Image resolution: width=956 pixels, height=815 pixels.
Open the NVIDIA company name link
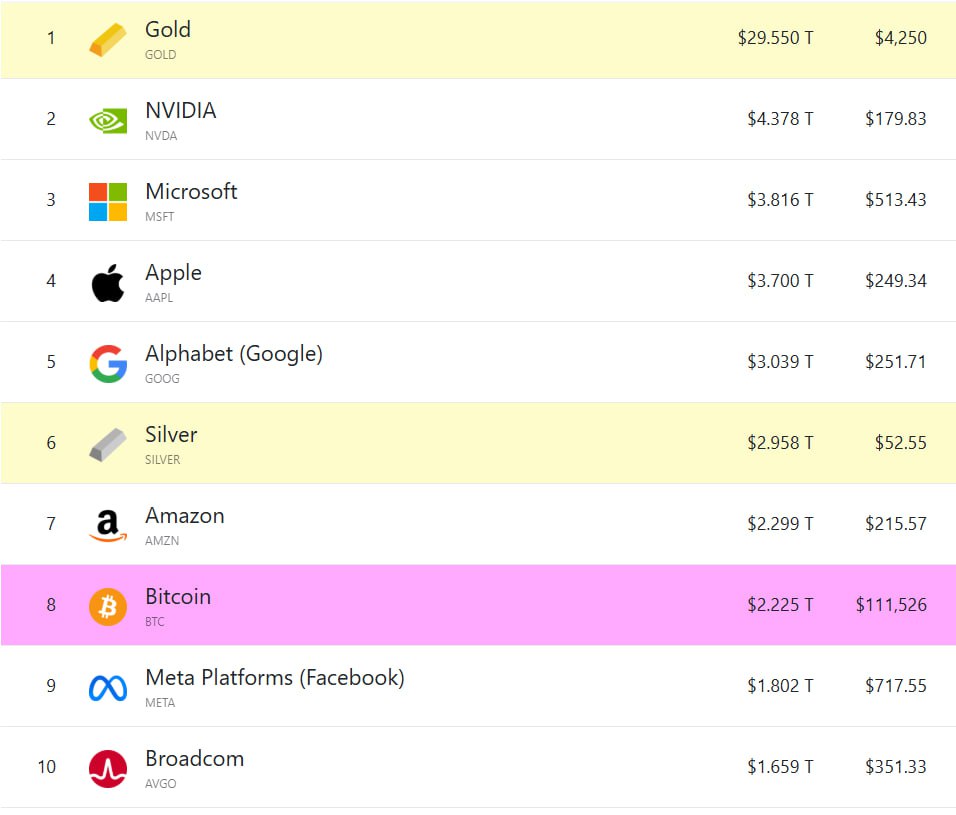point(180,111)
